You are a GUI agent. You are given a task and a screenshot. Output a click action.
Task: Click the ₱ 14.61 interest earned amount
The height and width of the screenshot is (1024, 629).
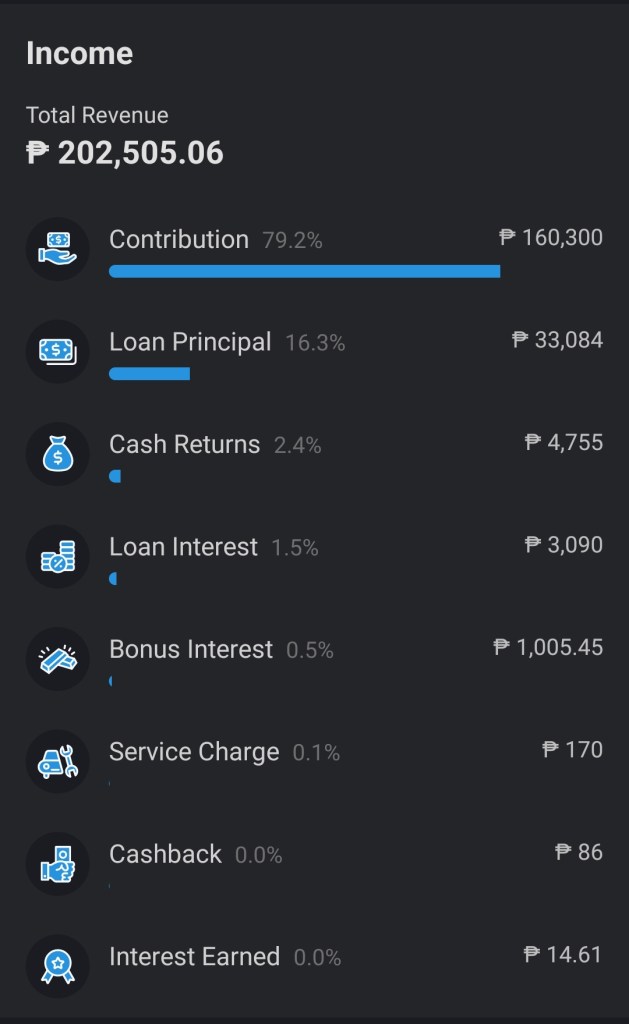pyautogui.click(x=563, y=955)
